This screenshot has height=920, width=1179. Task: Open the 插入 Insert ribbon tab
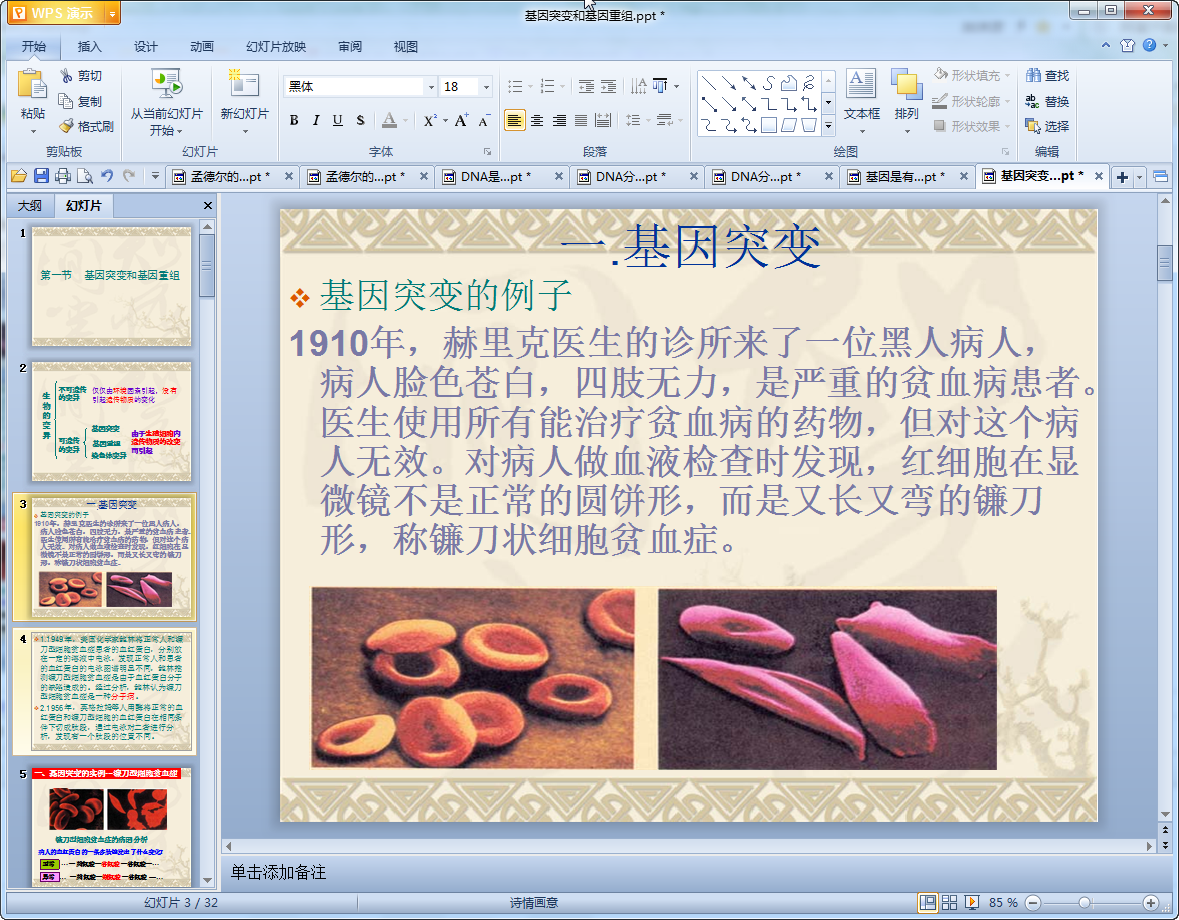pyautogui.click(x=89, y=47)
